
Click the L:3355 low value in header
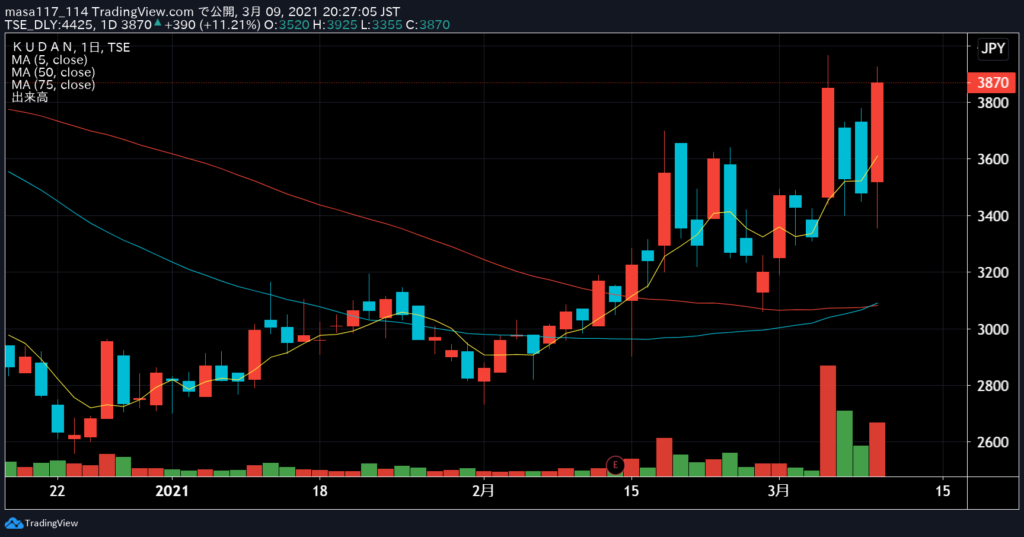point(381,25)
